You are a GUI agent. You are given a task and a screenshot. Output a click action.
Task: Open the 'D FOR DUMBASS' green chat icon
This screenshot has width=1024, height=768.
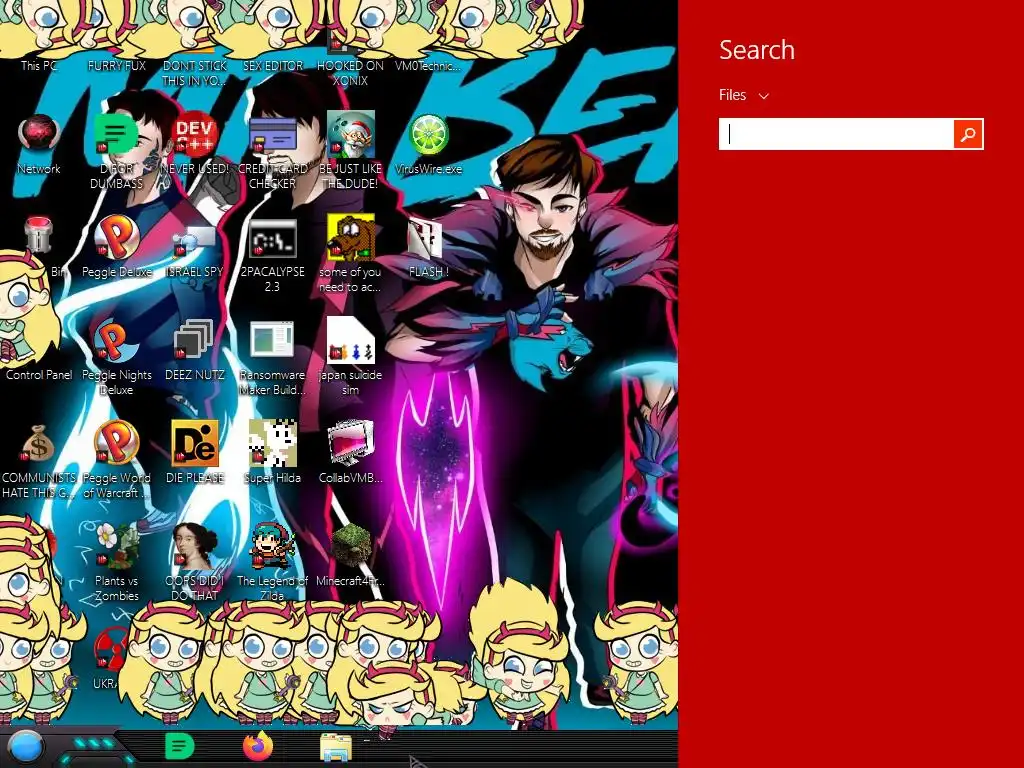(x=117, y=134)
